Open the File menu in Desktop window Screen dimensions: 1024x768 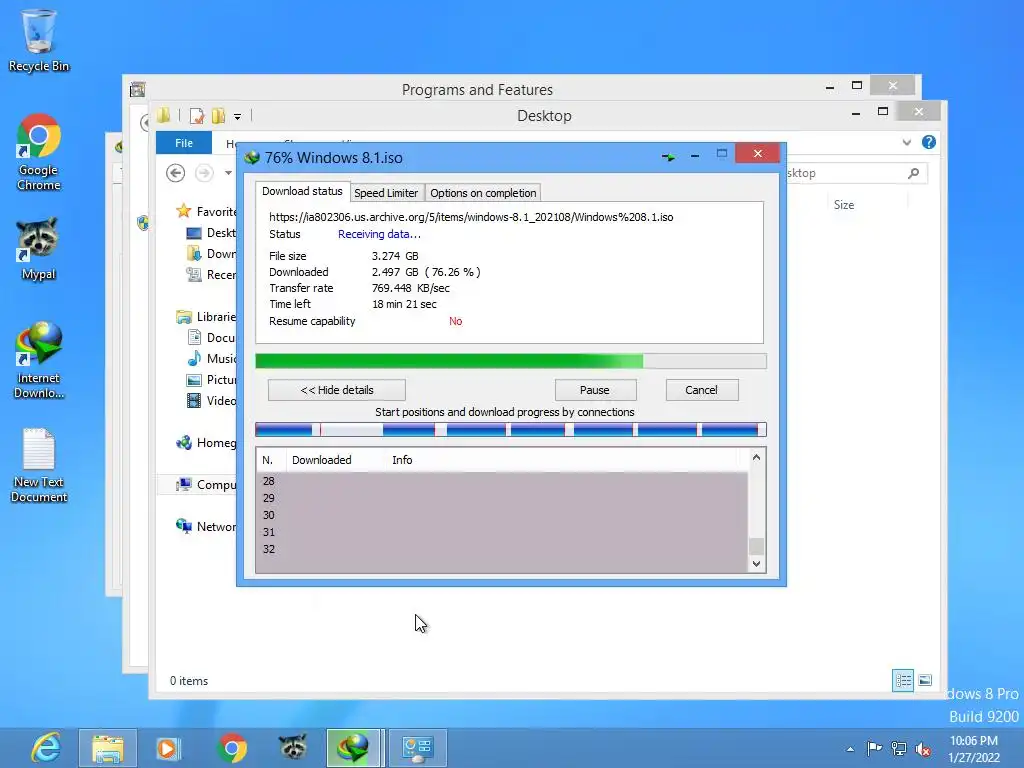click(184, 142)
